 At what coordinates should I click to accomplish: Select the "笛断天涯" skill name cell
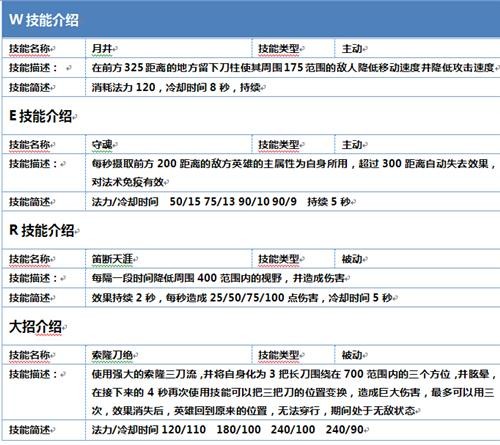[x=168, y=259]
